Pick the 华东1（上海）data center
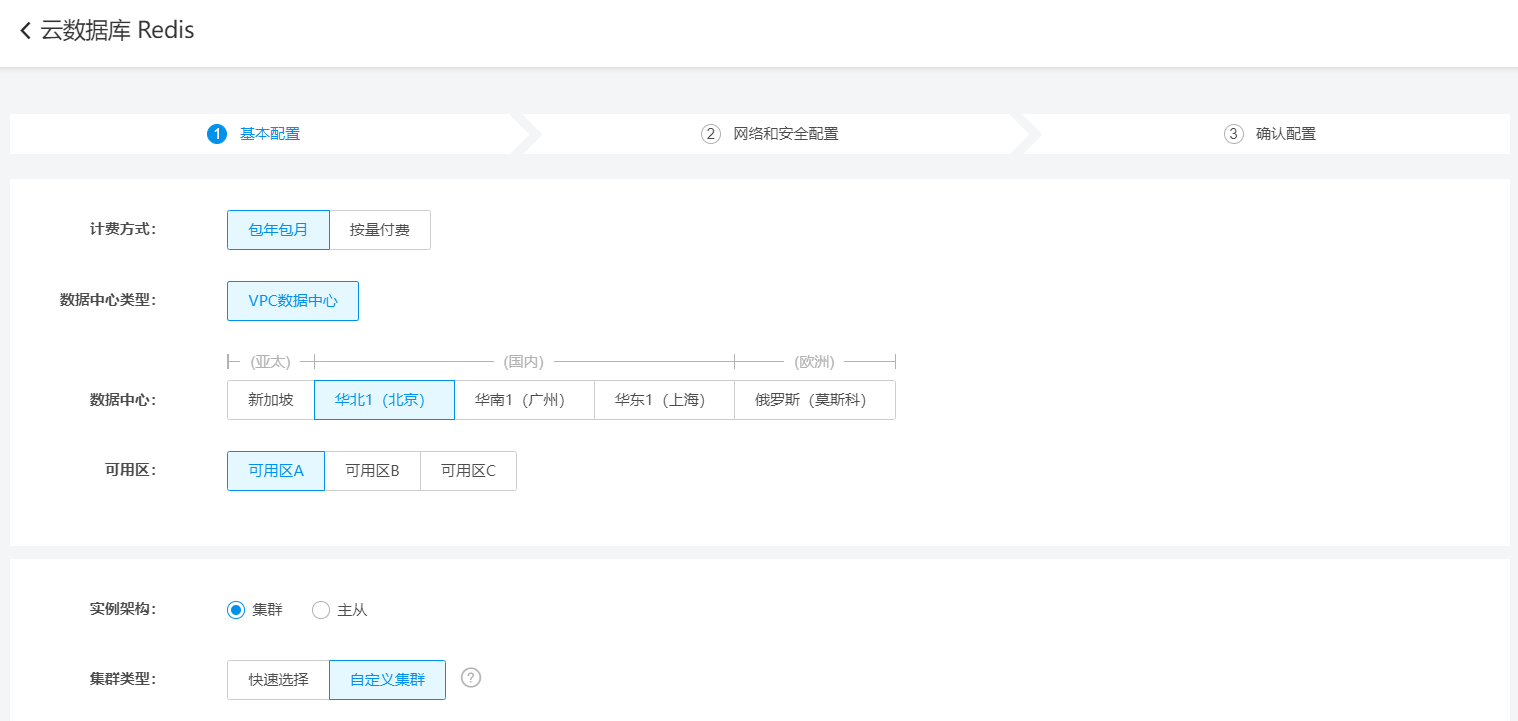Image resolution: width=1518 pixels, height=721 pixels. tap(664, 400)
